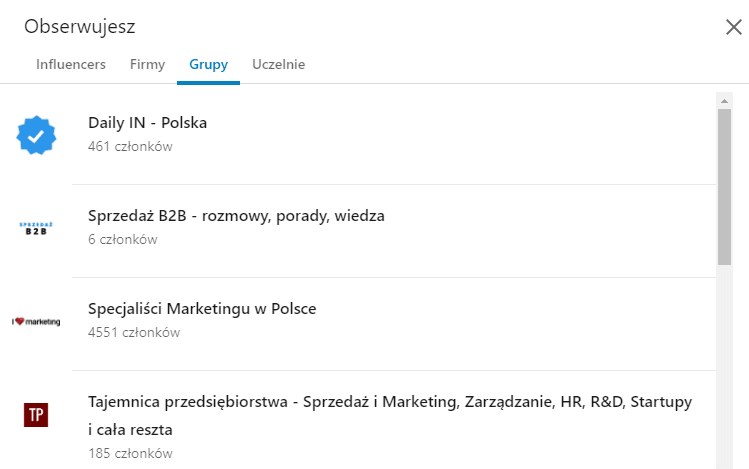Open the Uczelnie tab
The width and height of the screenshot is (749, 469).
coord(278,64)
